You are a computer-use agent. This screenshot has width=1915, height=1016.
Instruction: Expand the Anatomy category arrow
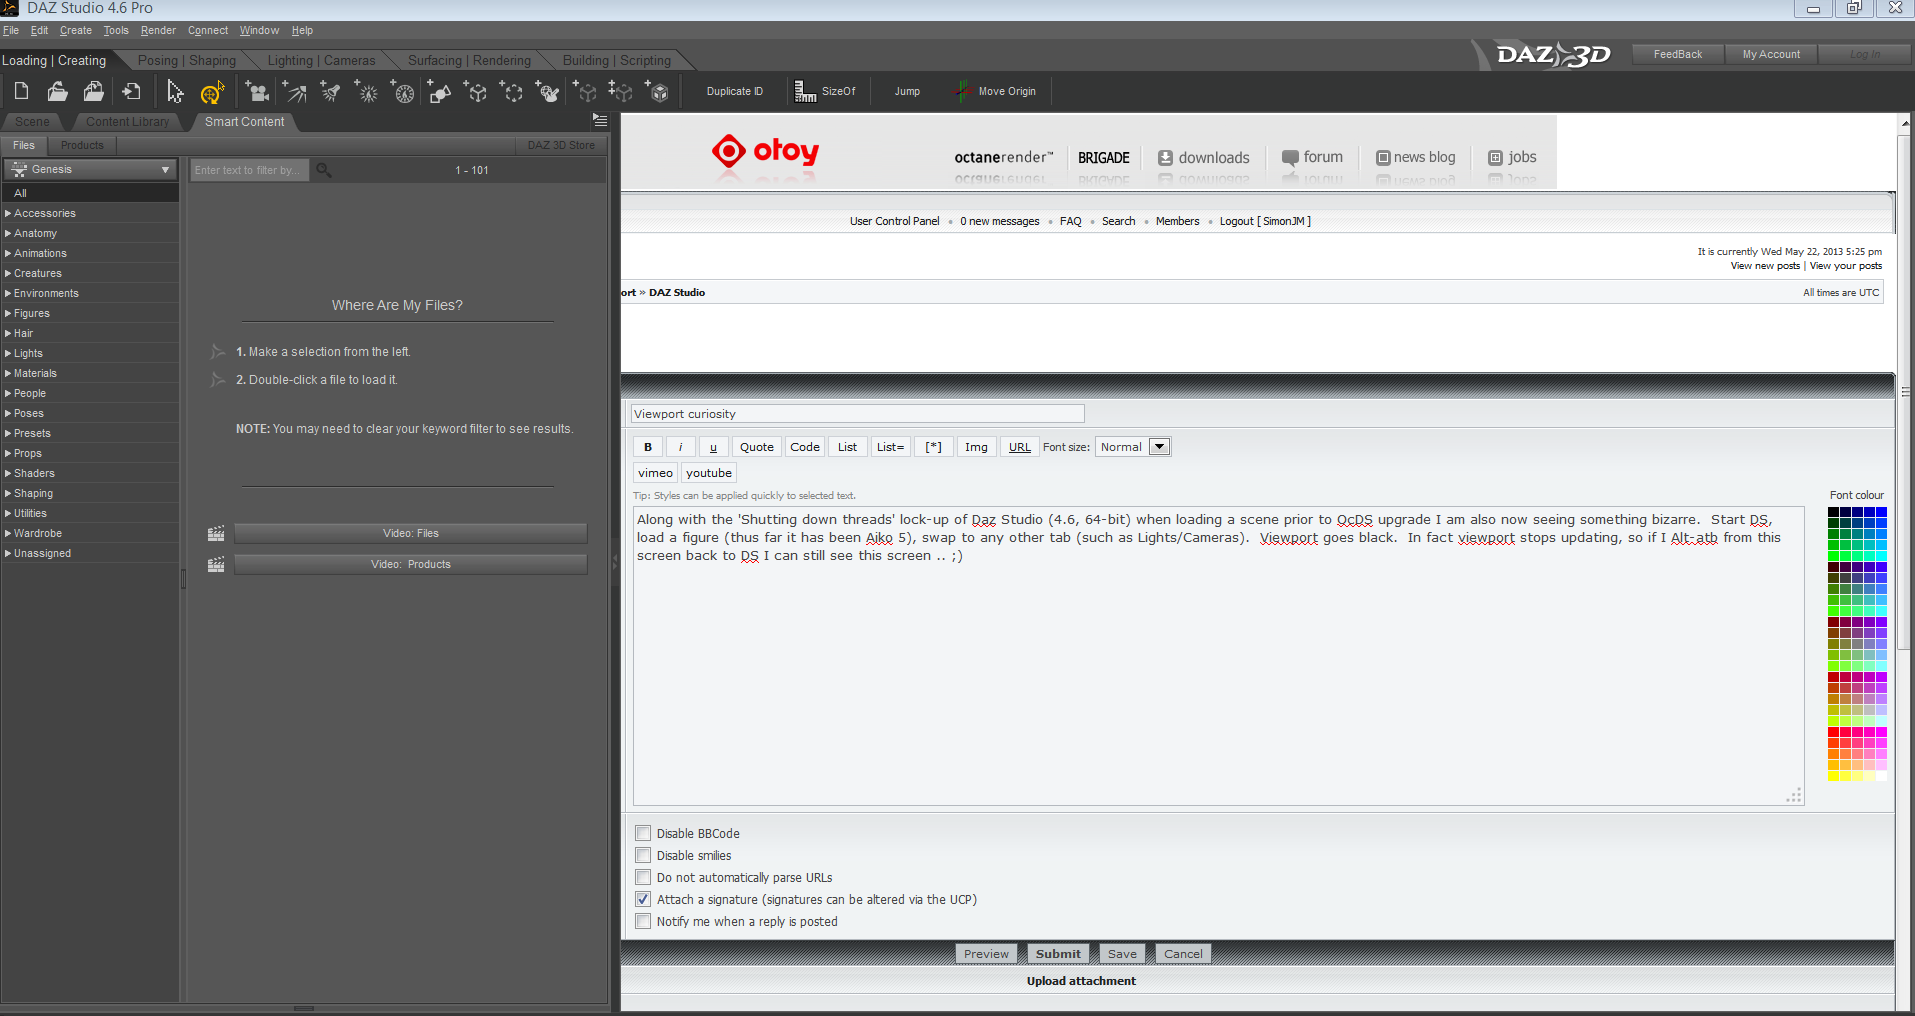[8, 233]
